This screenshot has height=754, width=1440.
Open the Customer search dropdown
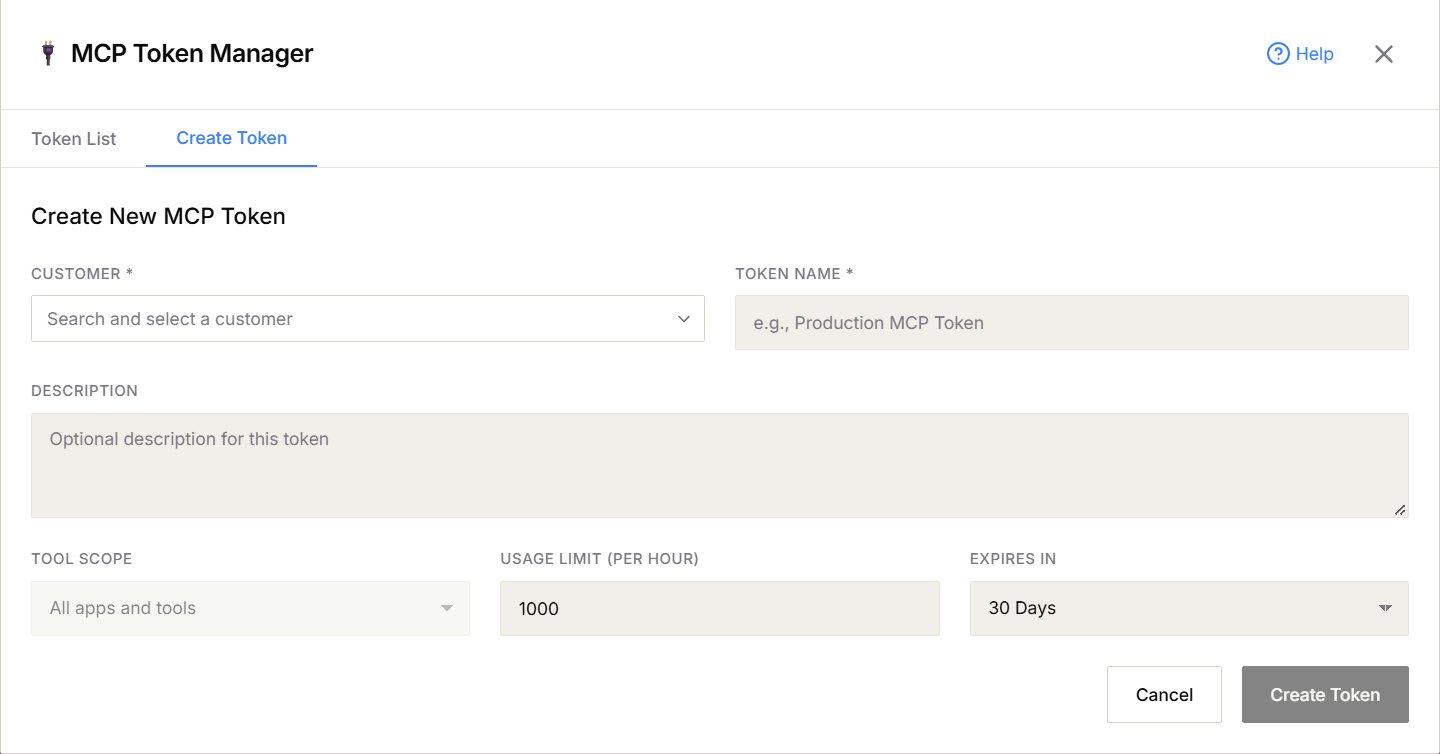tap(368, 319)
